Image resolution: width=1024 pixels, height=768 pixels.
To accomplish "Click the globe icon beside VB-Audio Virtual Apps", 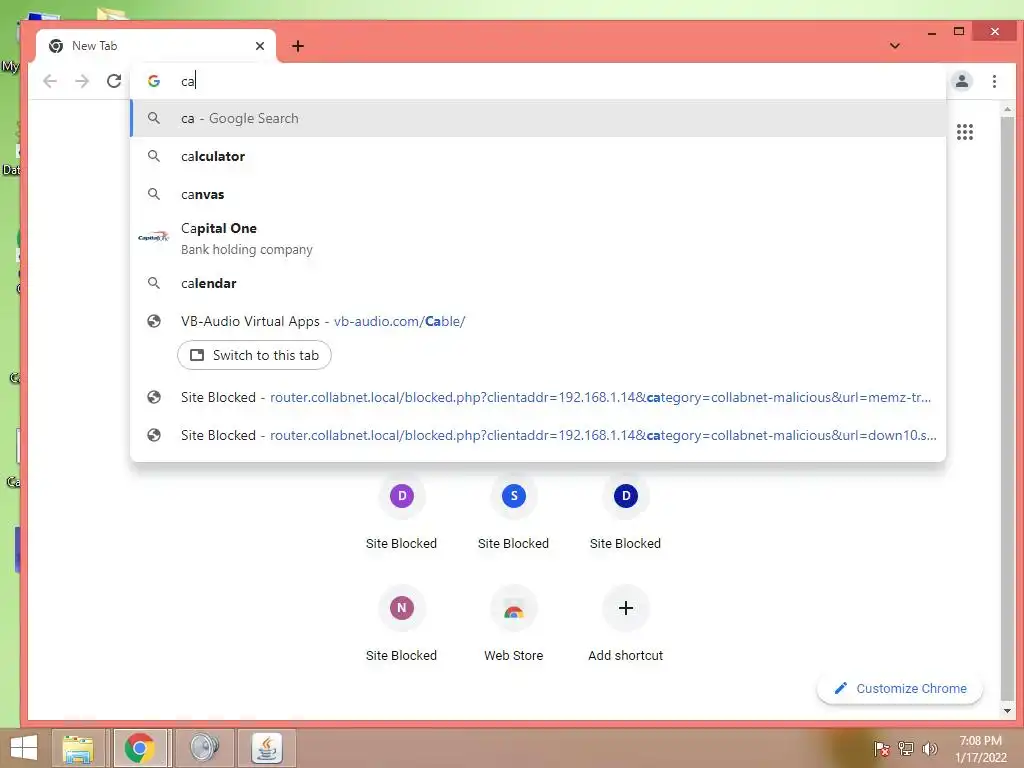I will 153,321.
